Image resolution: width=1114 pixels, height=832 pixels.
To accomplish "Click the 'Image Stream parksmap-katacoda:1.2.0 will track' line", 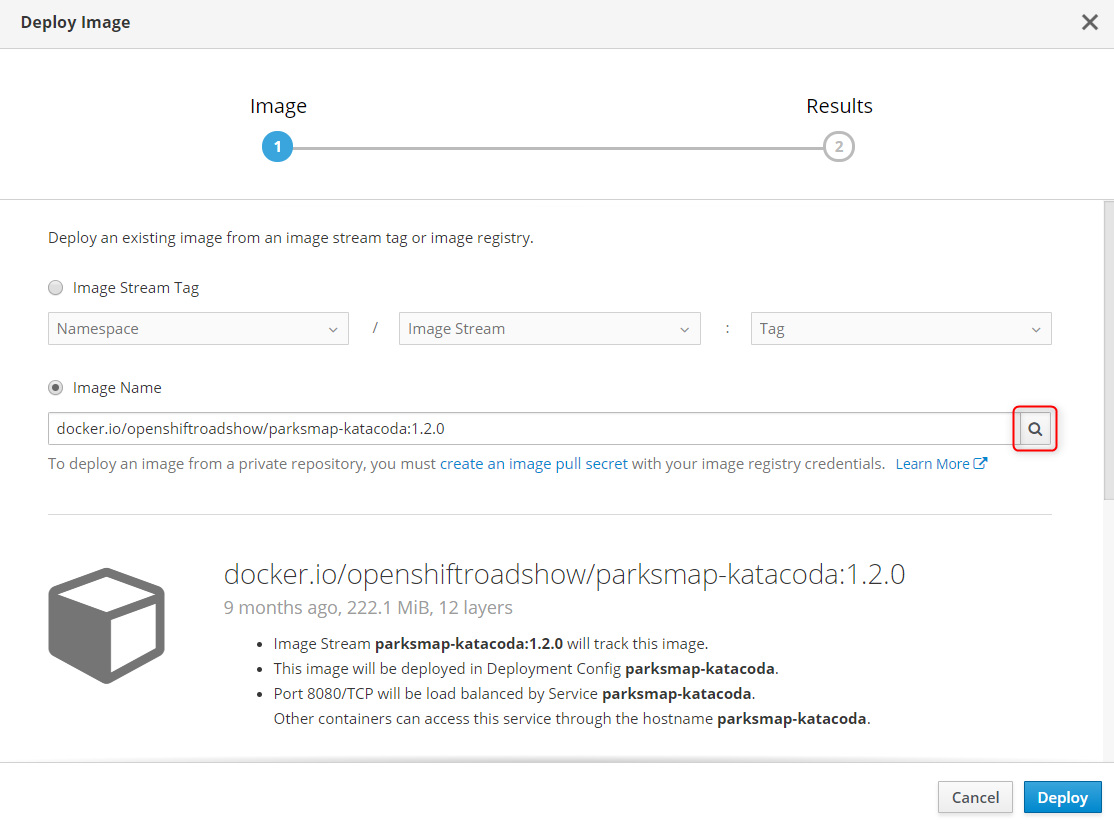I will pos(491,644).
